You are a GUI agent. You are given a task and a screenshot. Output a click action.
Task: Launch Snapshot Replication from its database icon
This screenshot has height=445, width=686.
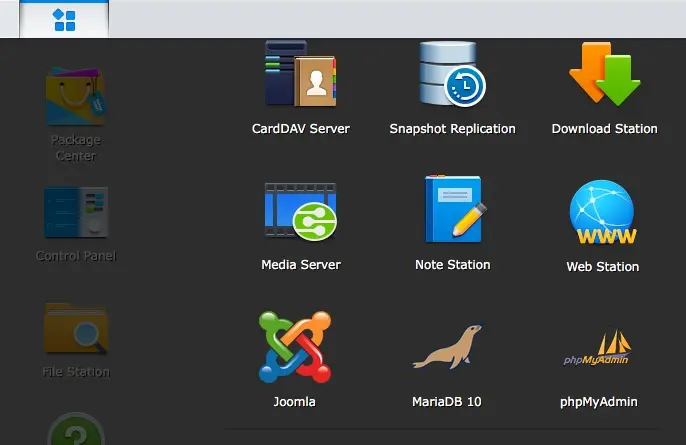coord(452,74)
